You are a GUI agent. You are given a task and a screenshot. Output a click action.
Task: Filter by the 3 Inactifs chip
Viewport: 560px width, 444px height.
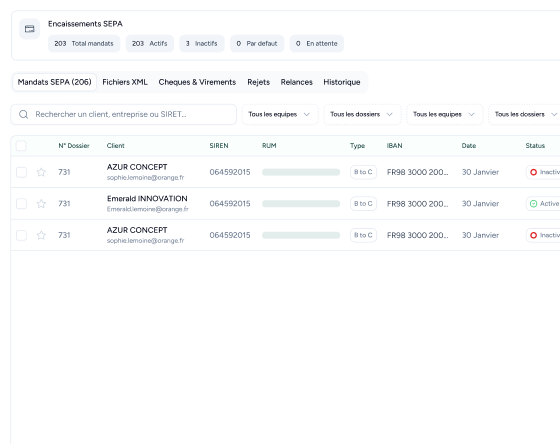(202, 44)
